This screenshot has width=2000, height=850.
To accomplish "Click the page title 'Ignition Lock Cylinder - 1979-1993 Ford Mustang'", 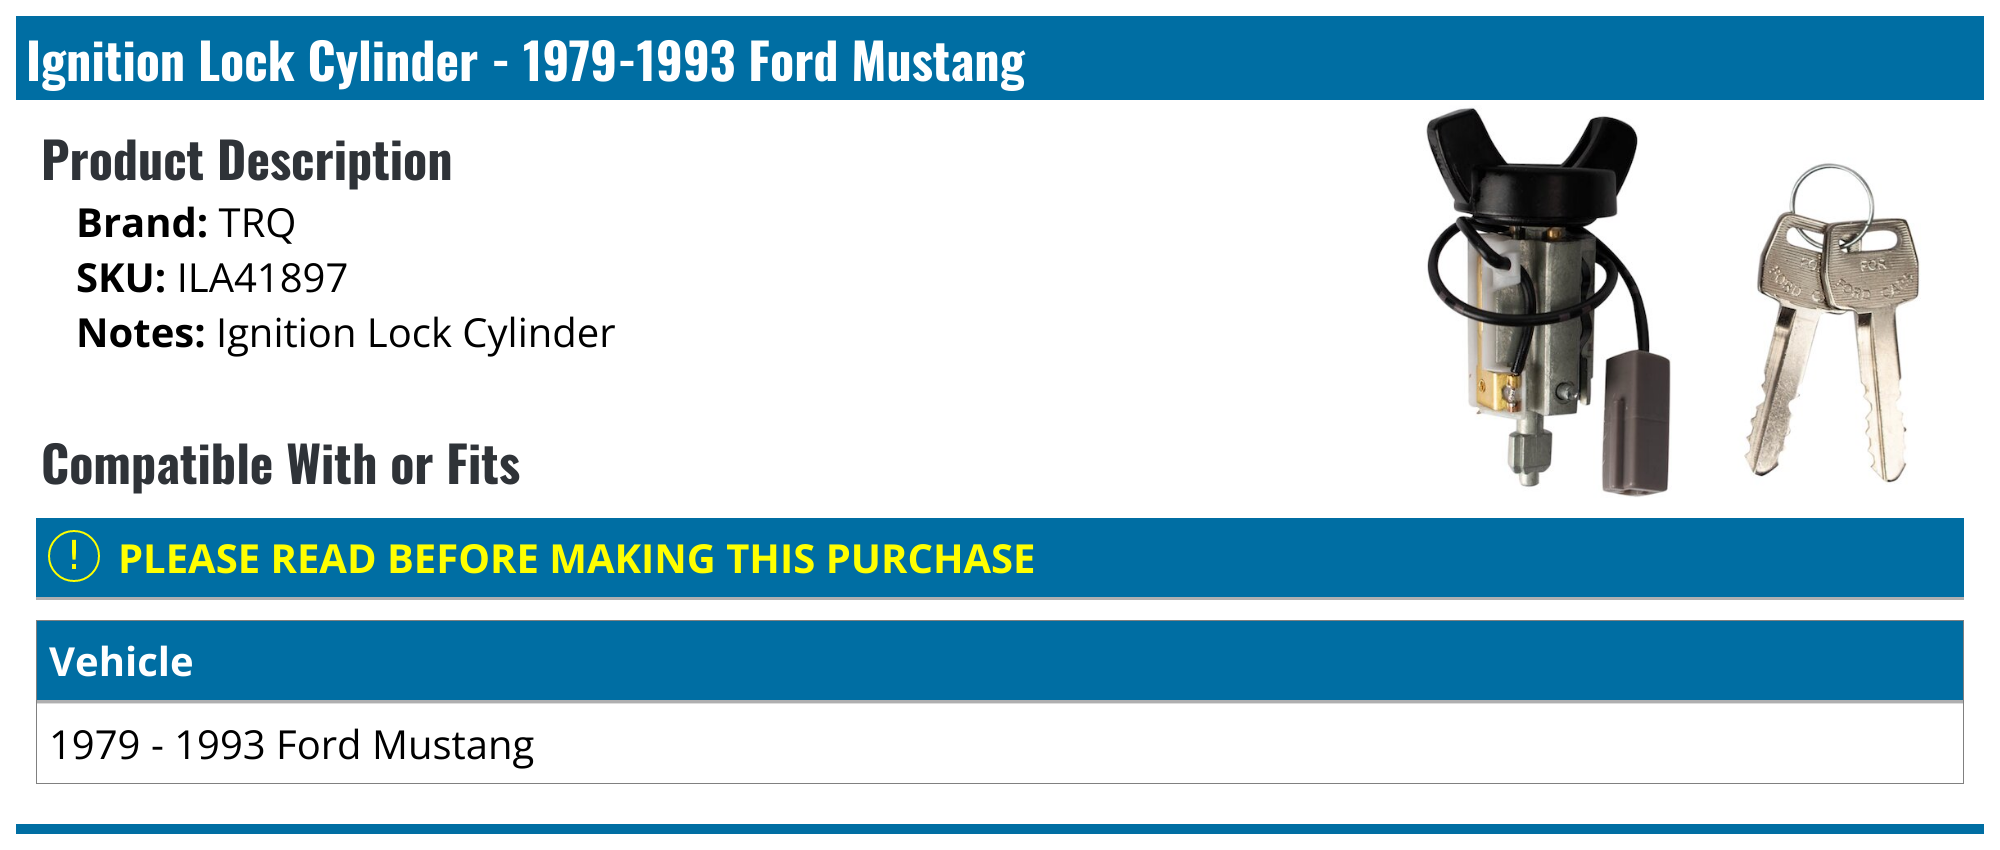I will coord(526,62).
